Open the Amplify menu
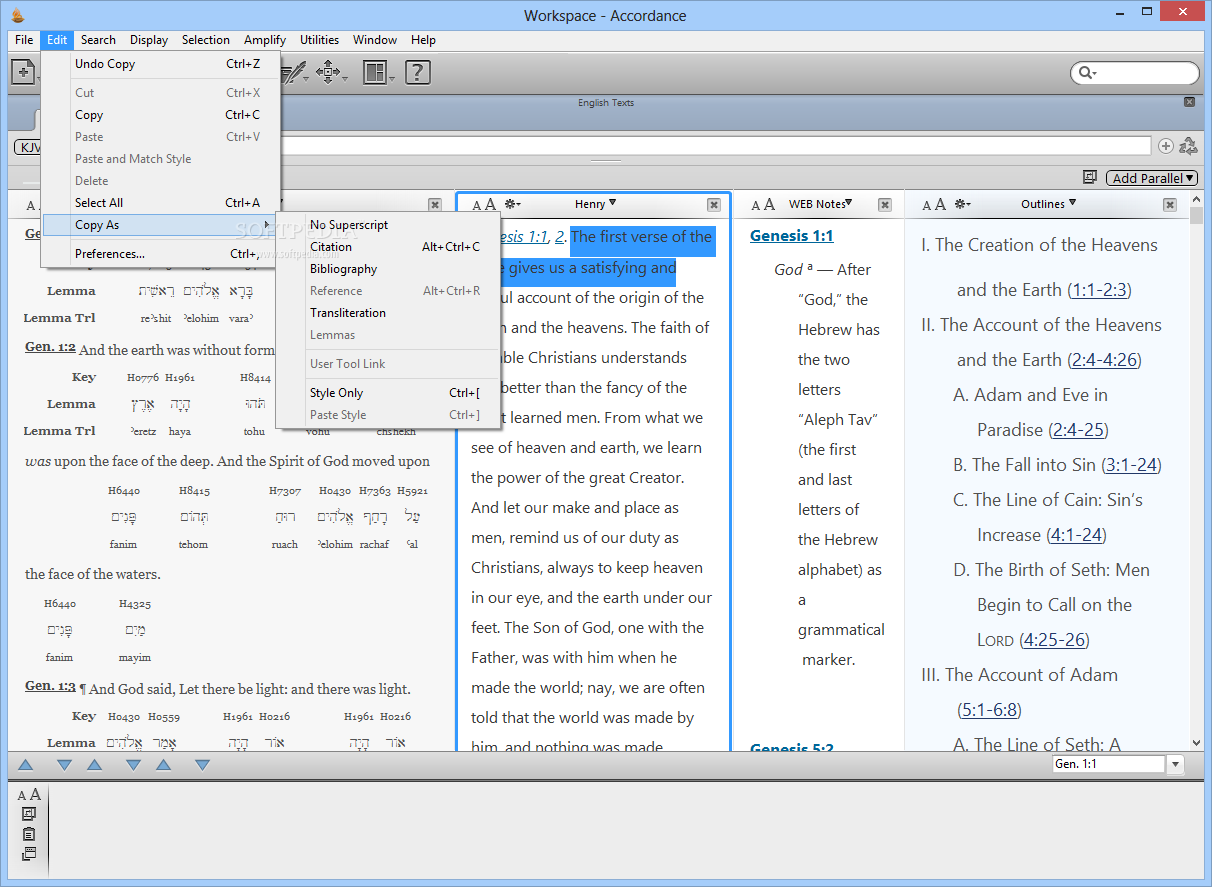 (264, 40)
